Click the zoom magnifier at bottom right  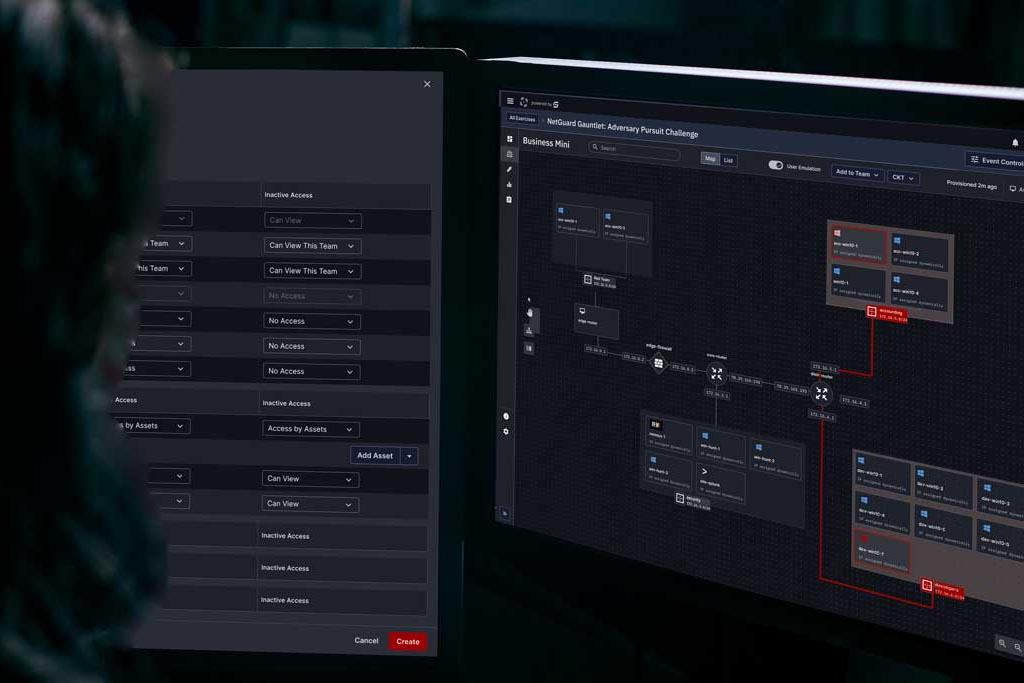pos(1002,644)
